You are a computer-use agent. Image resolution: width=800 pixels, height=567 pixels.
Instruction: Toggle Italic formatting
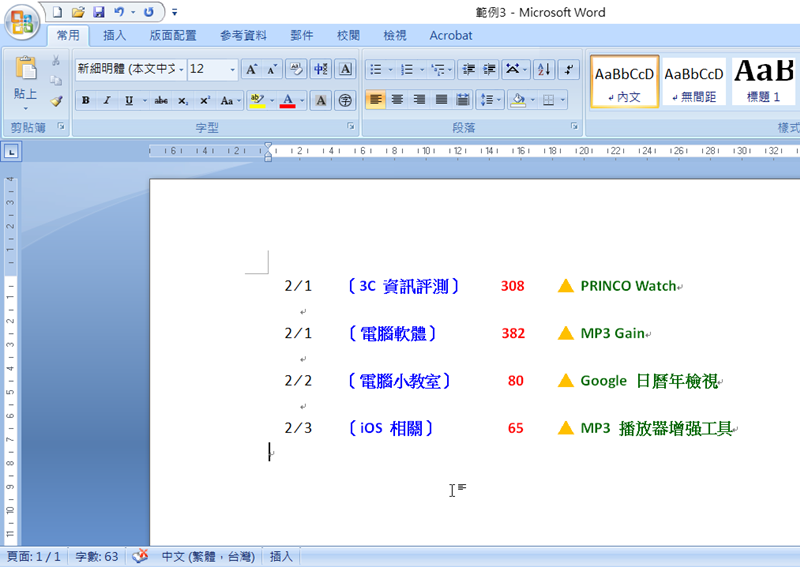tap(107, 100)
